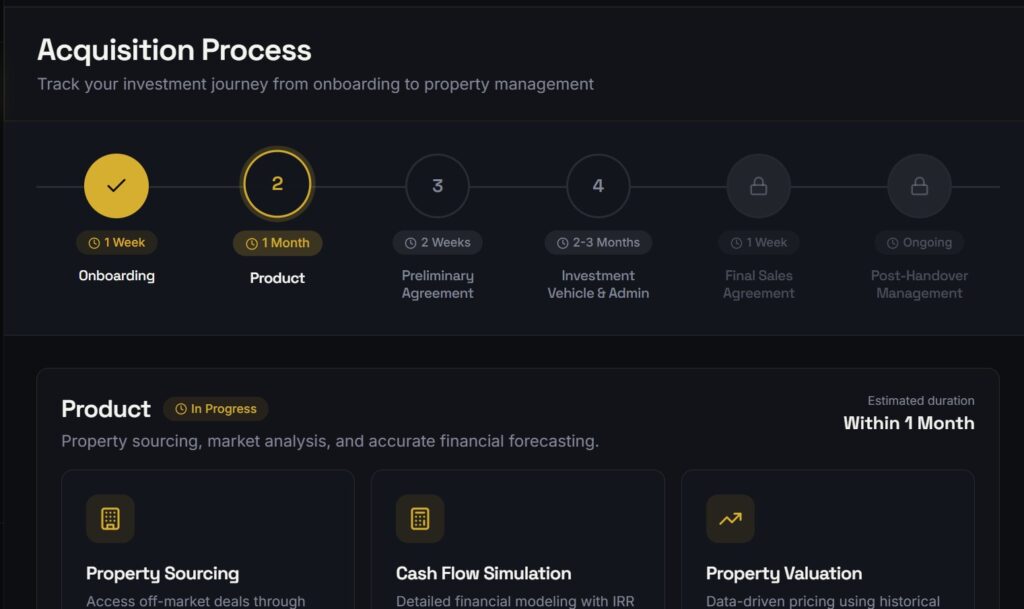Click the Property Valuation trend arrow icon

[730, 519]
